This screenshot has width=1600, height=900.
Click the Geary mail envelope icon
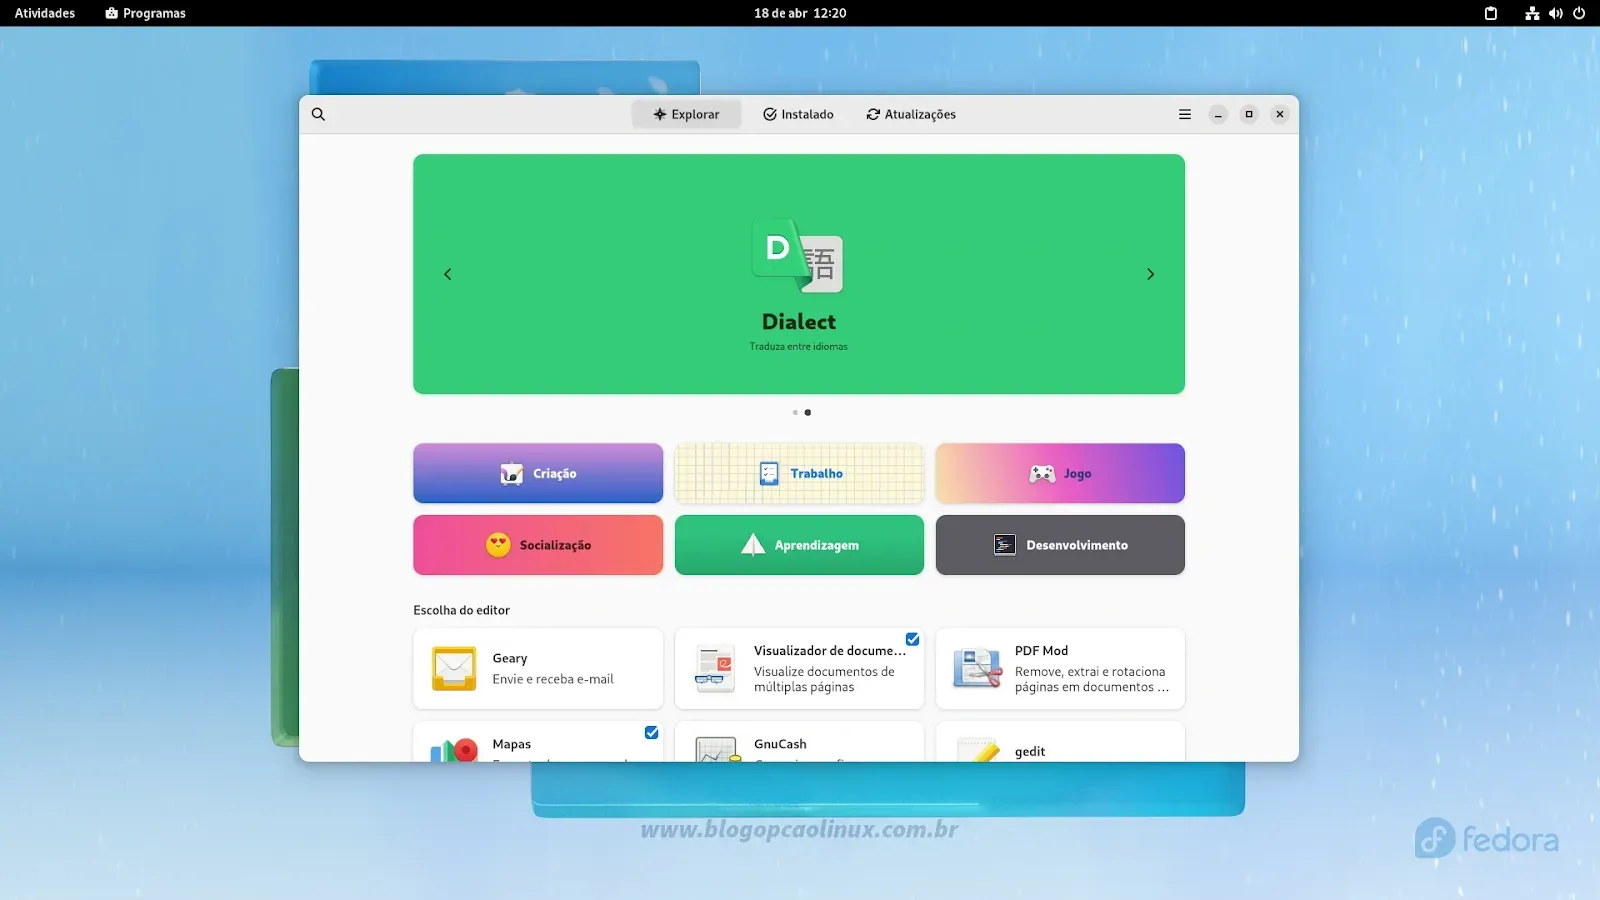(454, 668)
